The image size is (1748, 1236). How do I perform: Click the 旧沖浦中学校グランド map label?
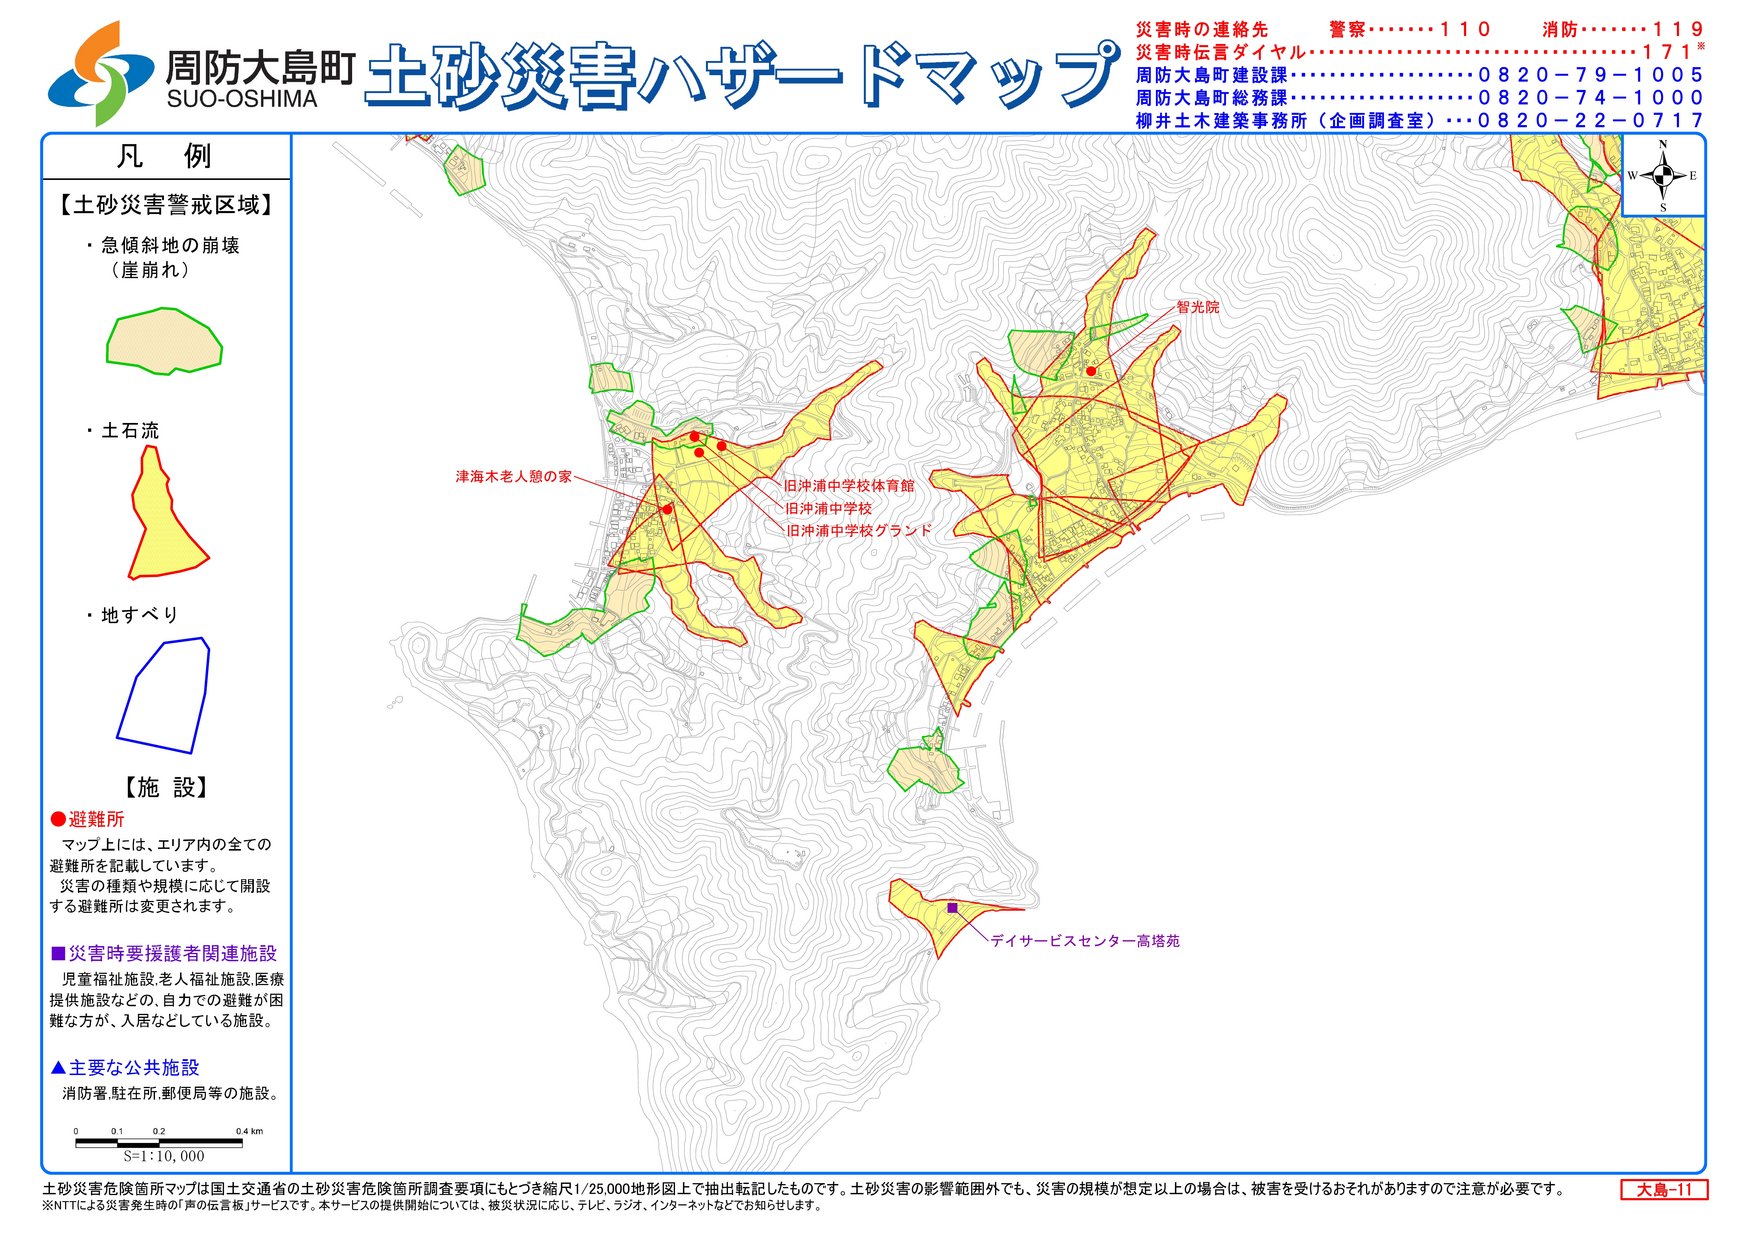pyautogui.click(x=859, y=531)
